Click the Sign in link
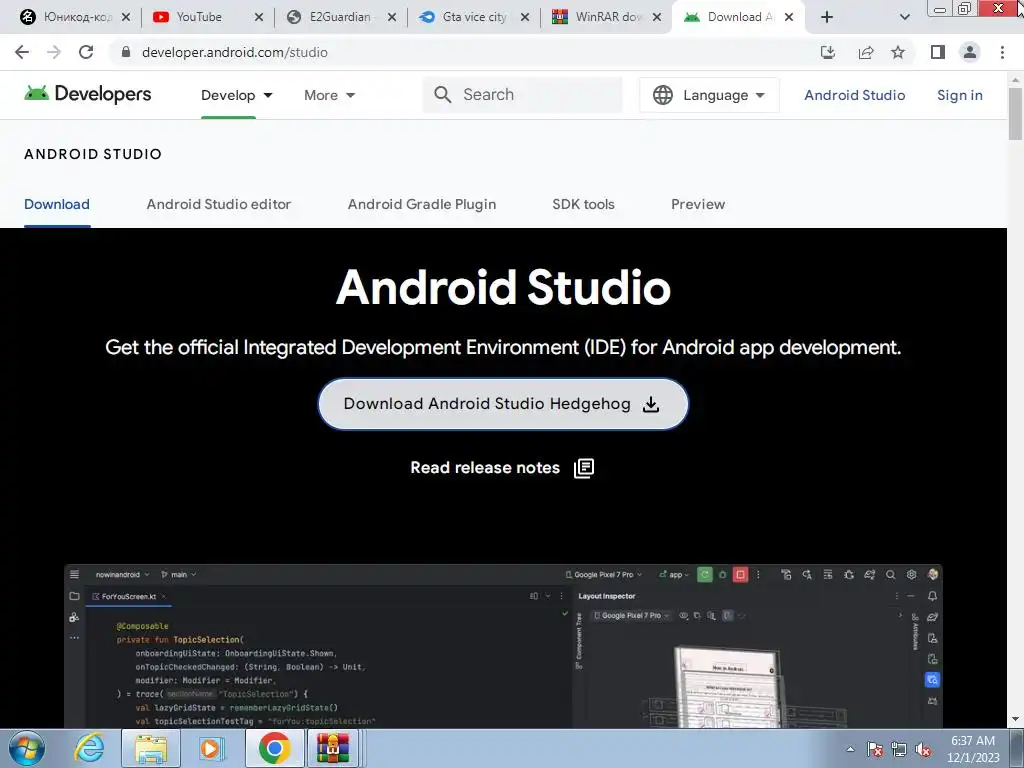Screen dimensions: 1024x768 coord(959,95)
